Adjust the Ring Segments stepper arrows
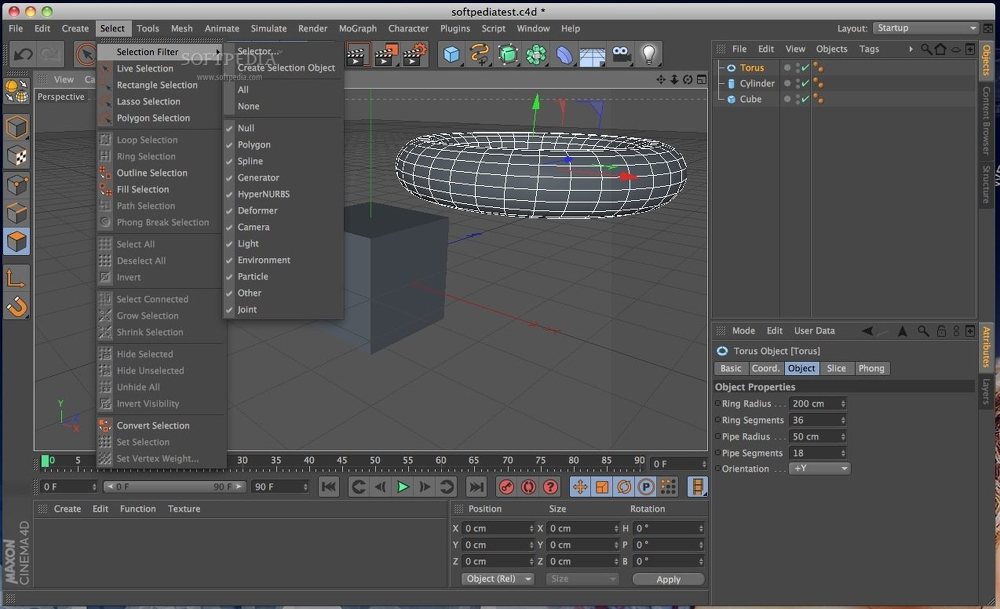Image resolution: width=1000 pixels, height=609 pixels. 843,420
